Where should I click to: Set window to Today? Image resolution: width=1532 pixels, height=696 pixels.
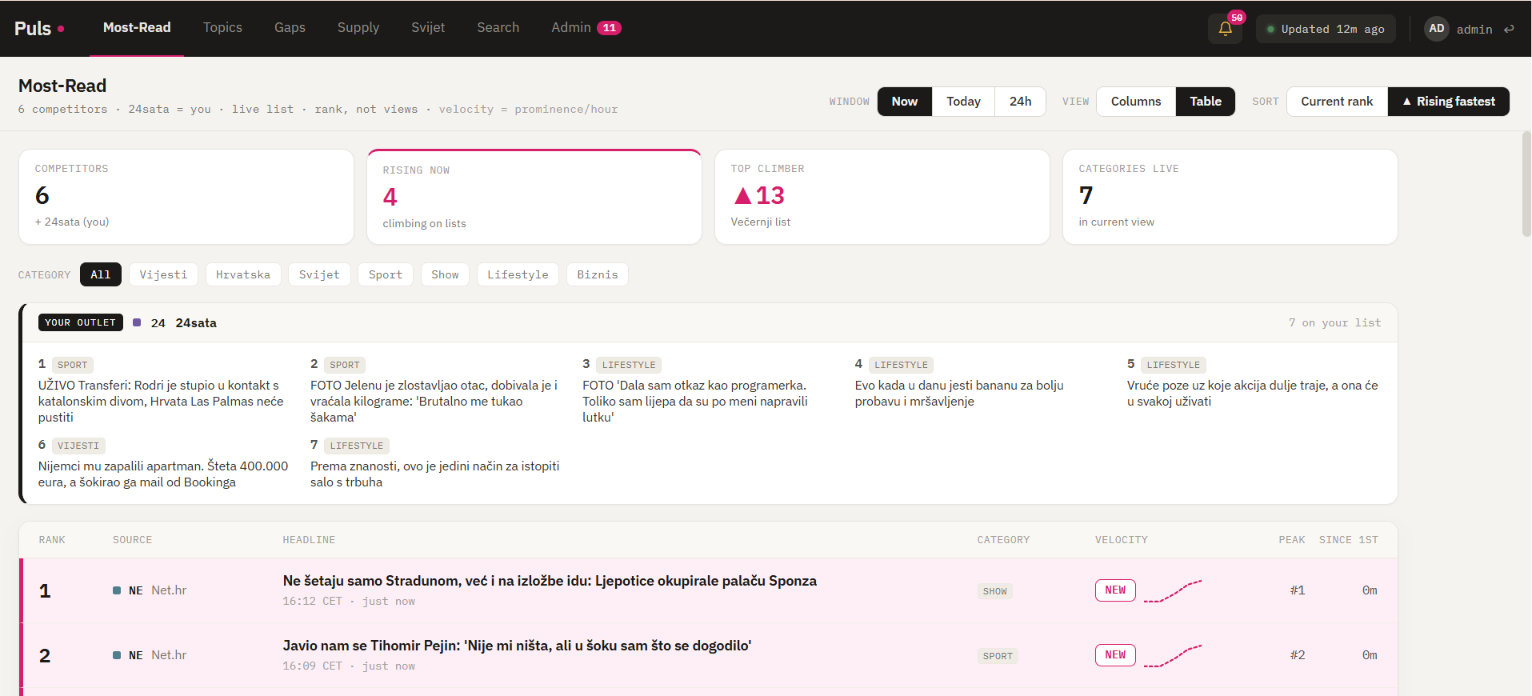pos(964,101)
